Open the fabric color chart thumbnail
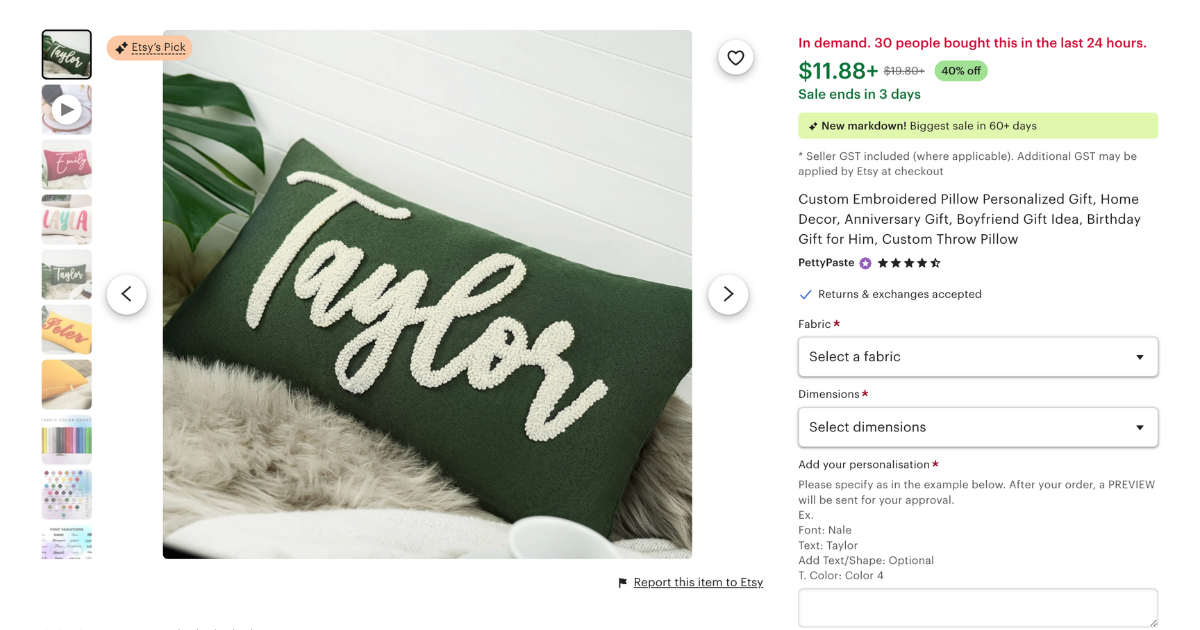 [66, 439]
